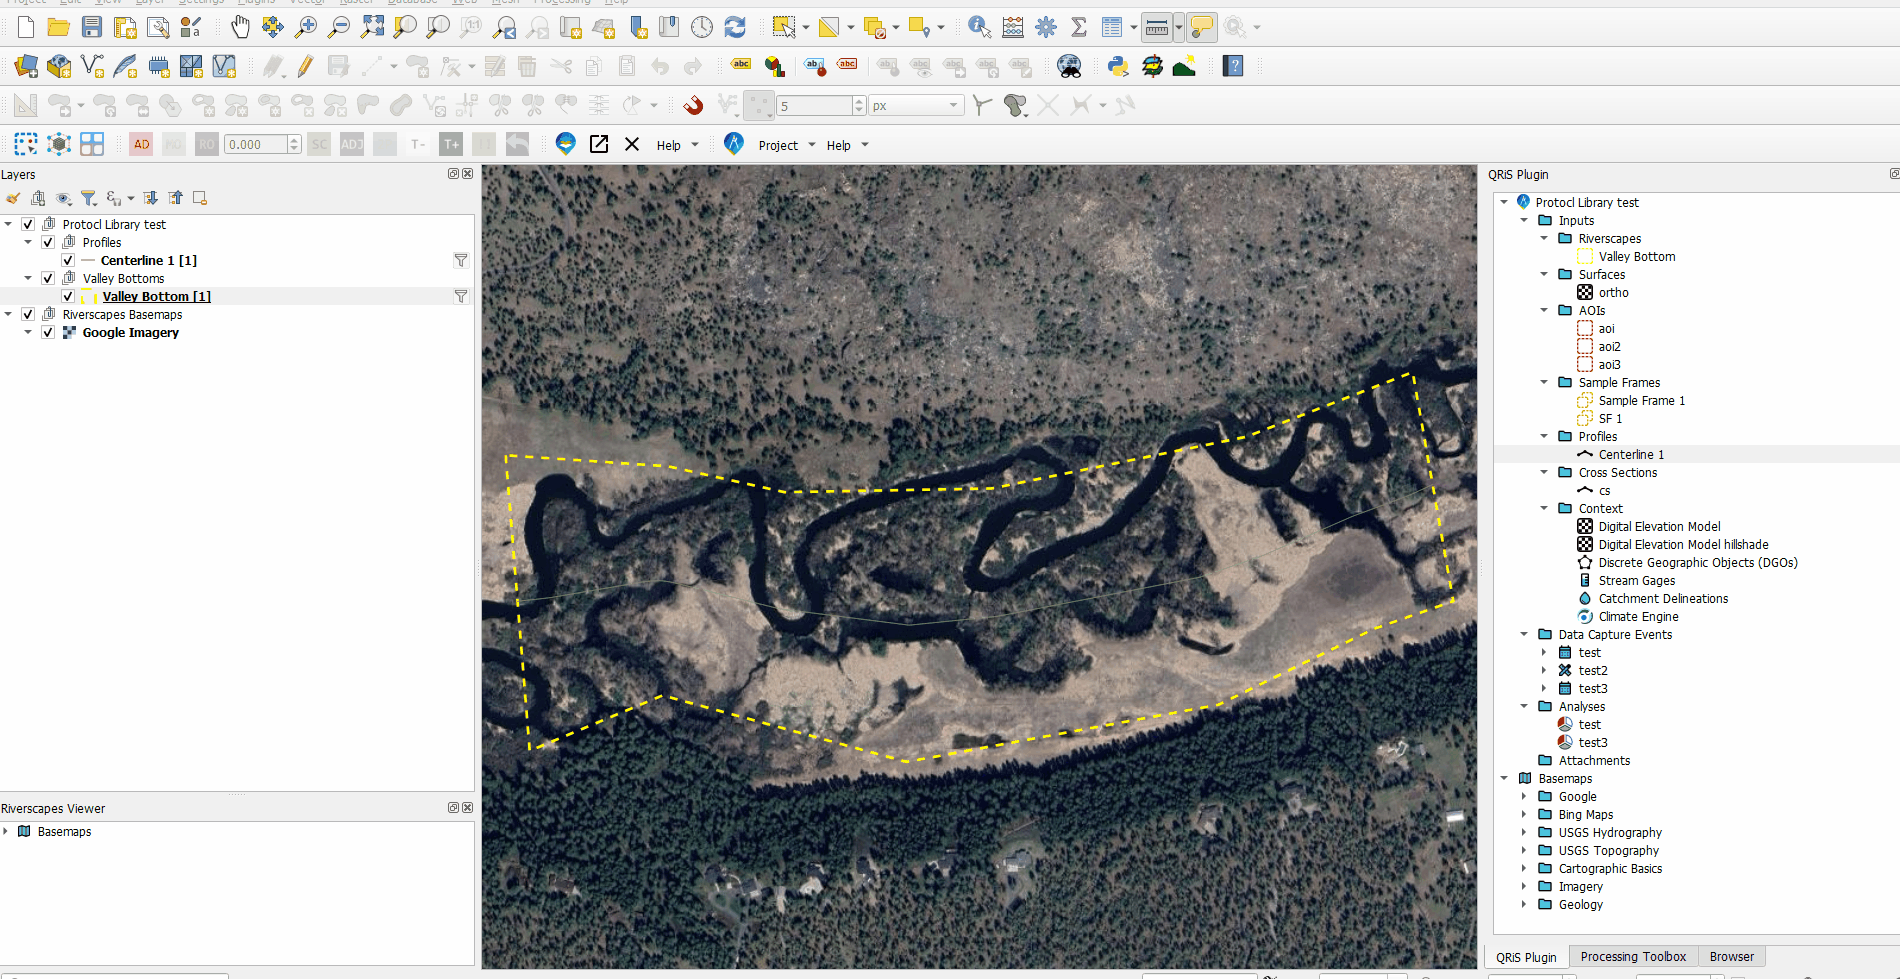Click the blue help book icon
The height and width of the screenshot is (979, 1900).
pos(1234,67)
